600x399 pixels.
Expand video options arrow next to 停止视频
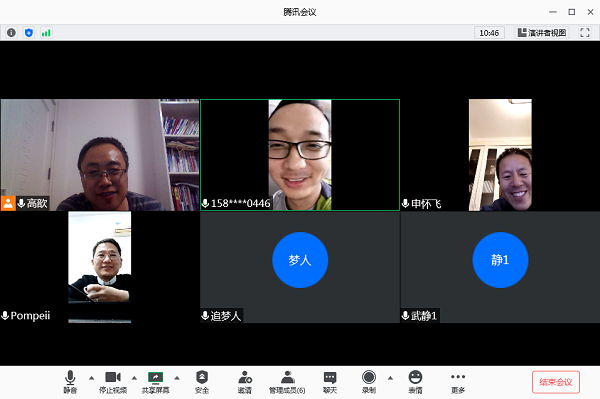click(134, 378)
